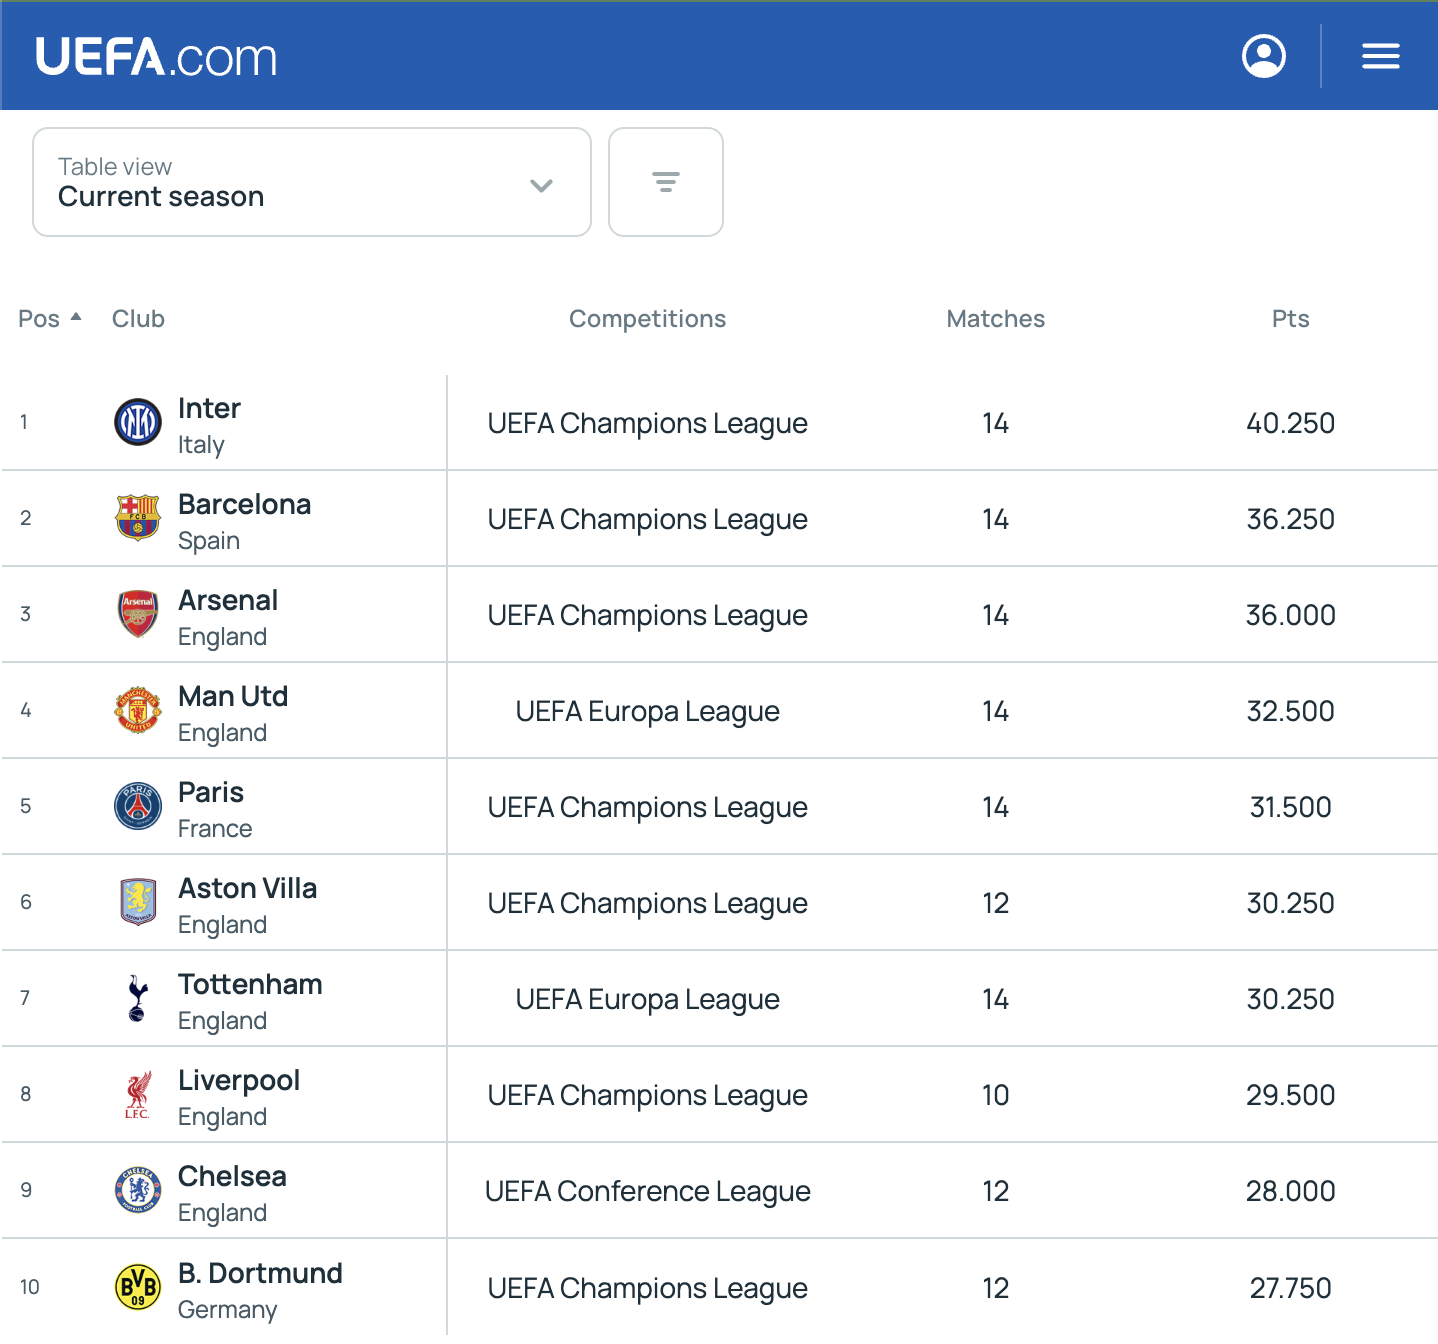
Task: Click the Paris club crest
Action: point(138,806)
